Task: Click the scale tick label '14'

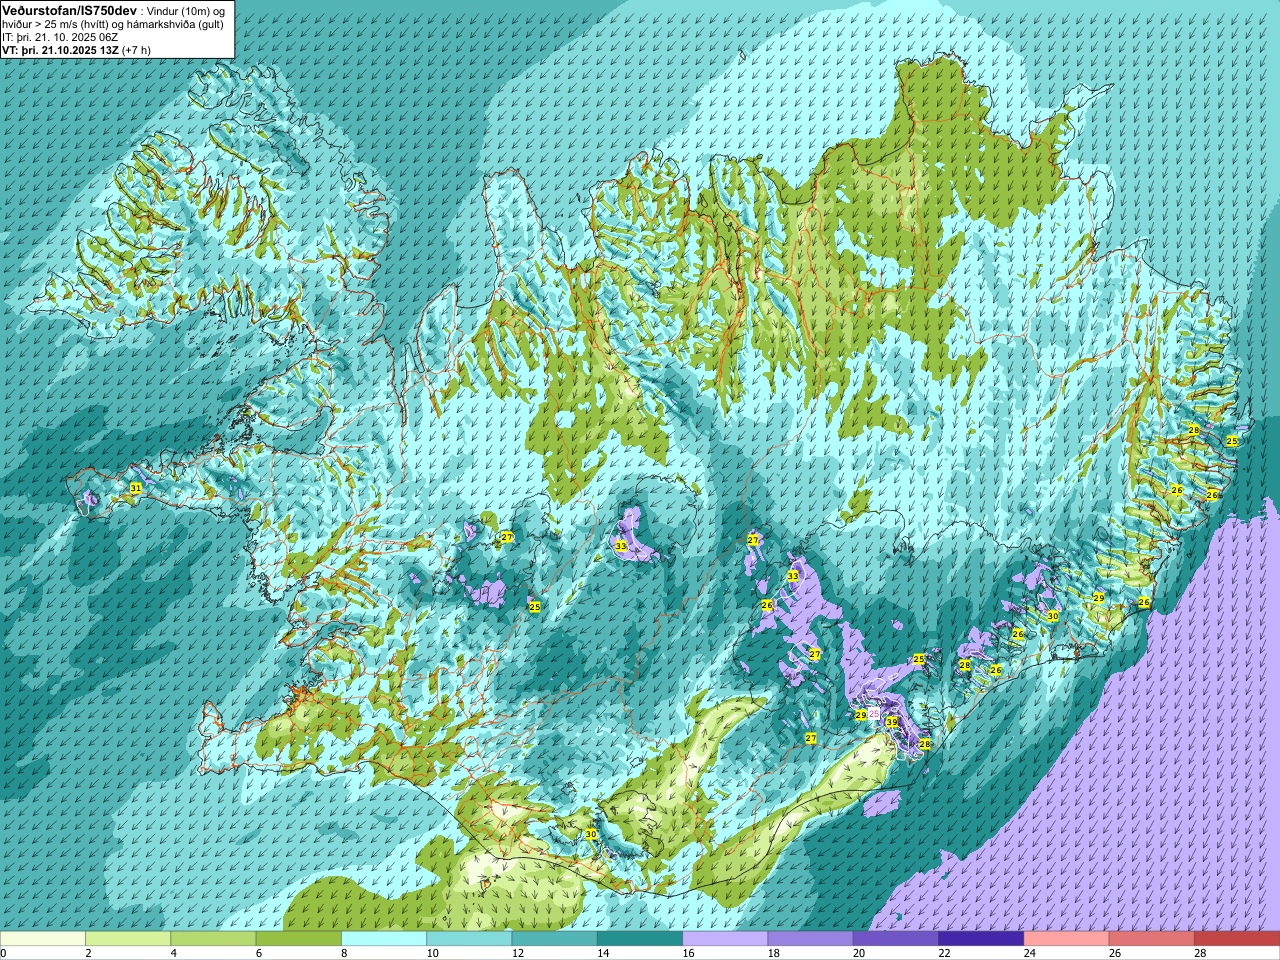Action: pyautogui.click(x=603, y=953)
